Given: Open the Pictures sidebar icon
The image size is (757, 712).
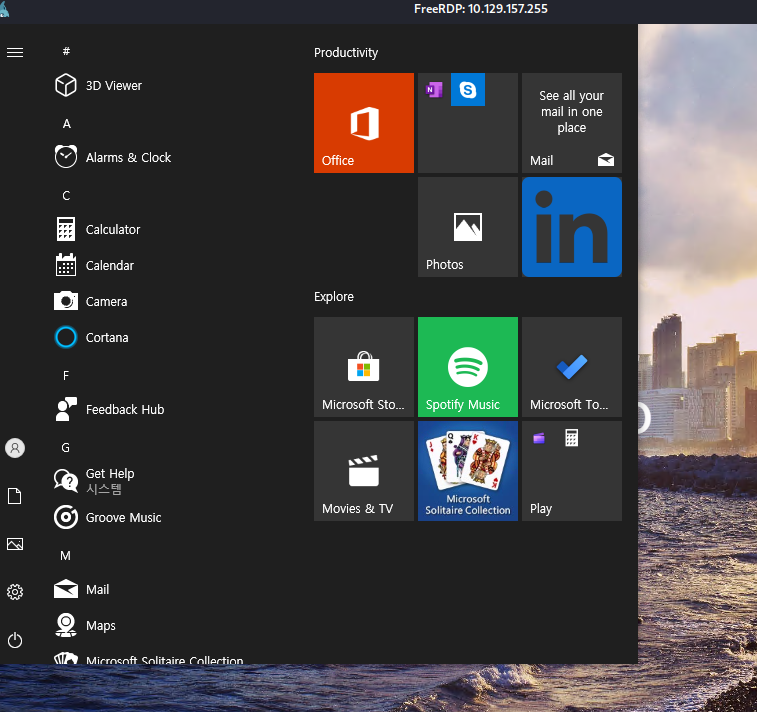Looking at the screenshot, I should (15, 544).
